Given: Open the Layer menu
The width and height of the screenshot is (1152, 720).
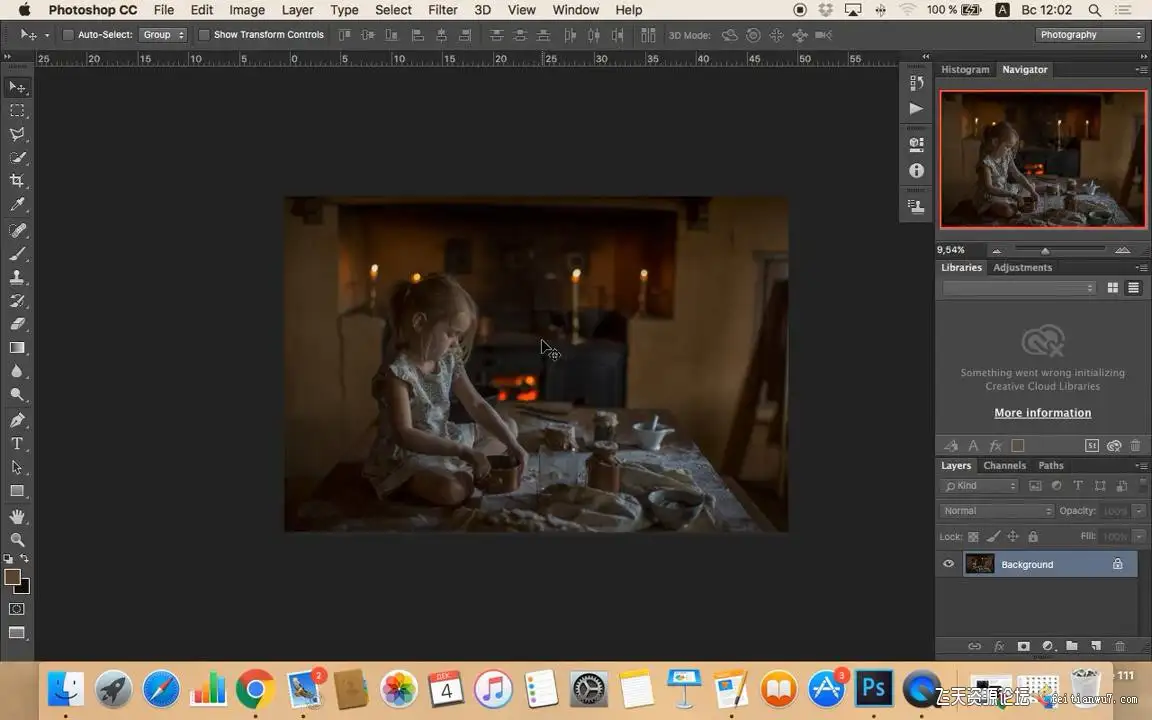Looking at the screenshot, I should 298,10.
